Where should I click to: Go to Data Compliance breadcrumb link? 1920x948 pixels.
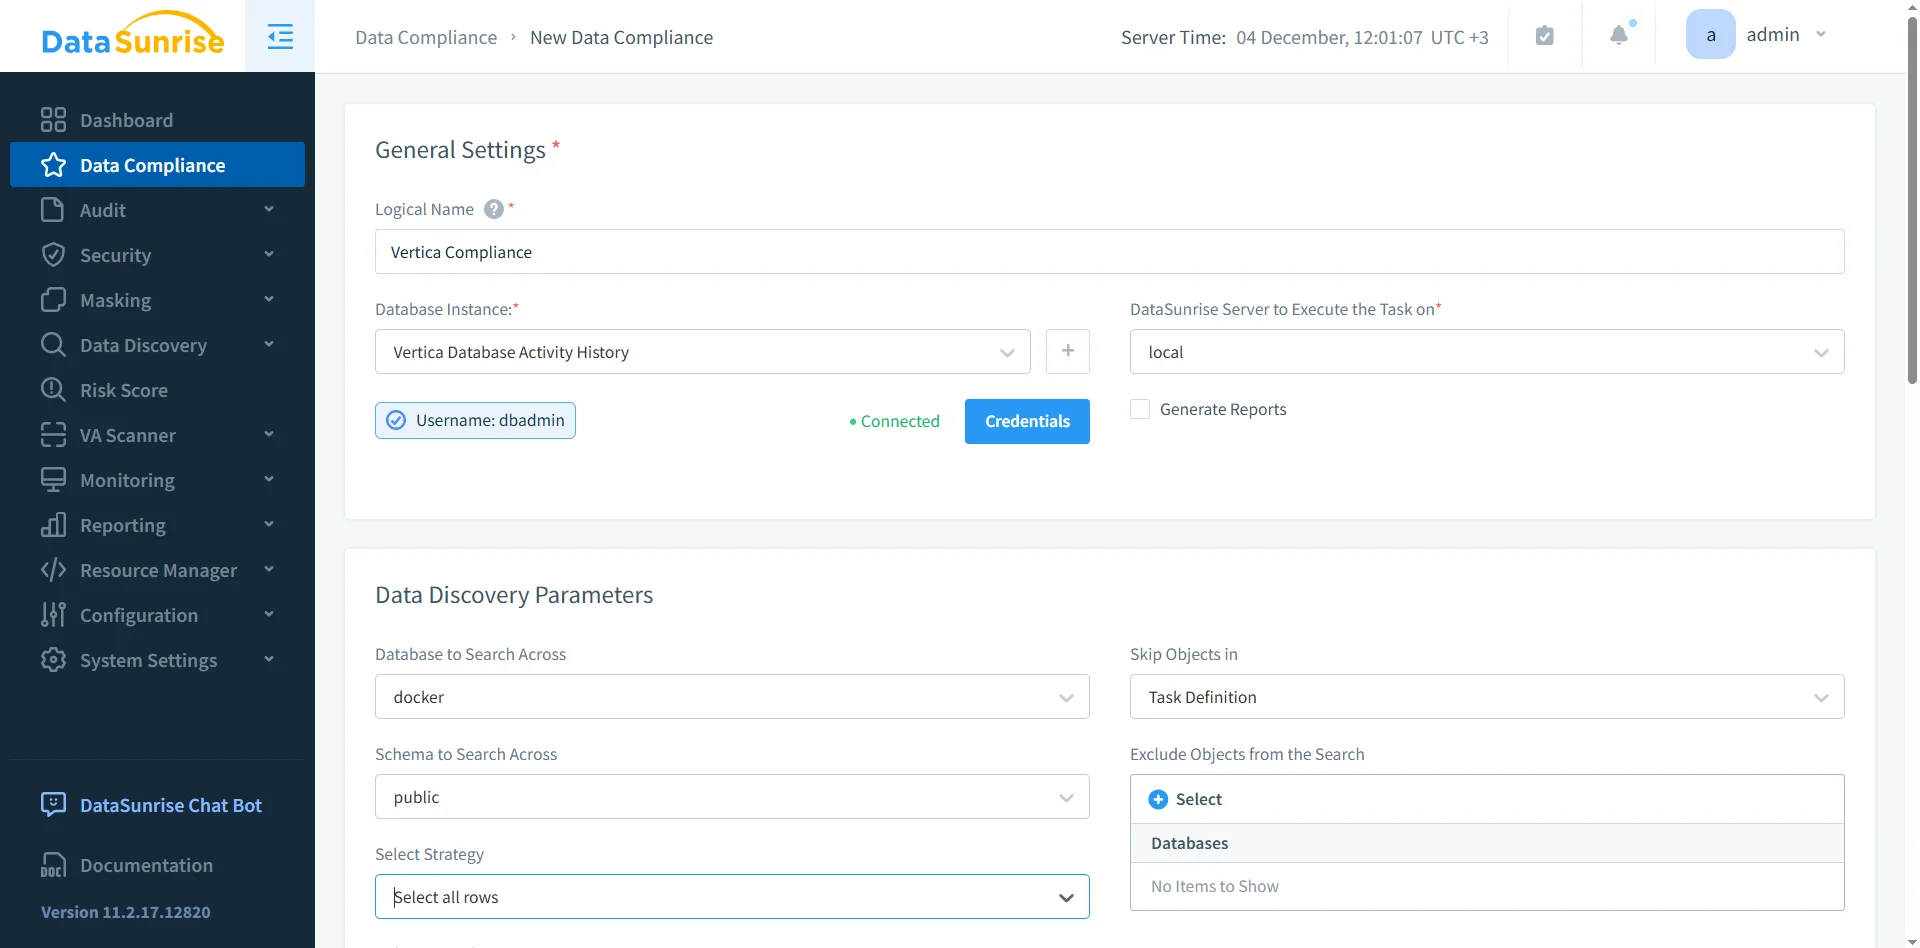(x=426, y=37)
